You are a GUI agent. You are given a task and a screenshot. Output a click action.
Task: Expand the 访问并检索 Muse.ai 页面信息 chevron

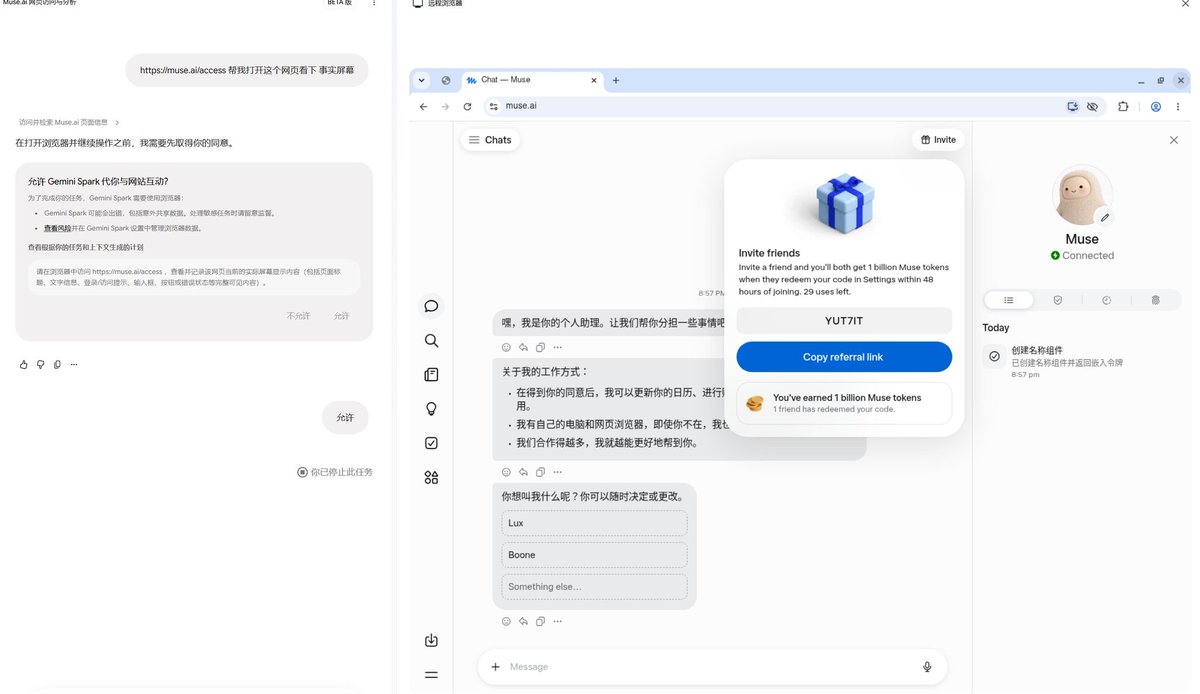pos(117,122)
